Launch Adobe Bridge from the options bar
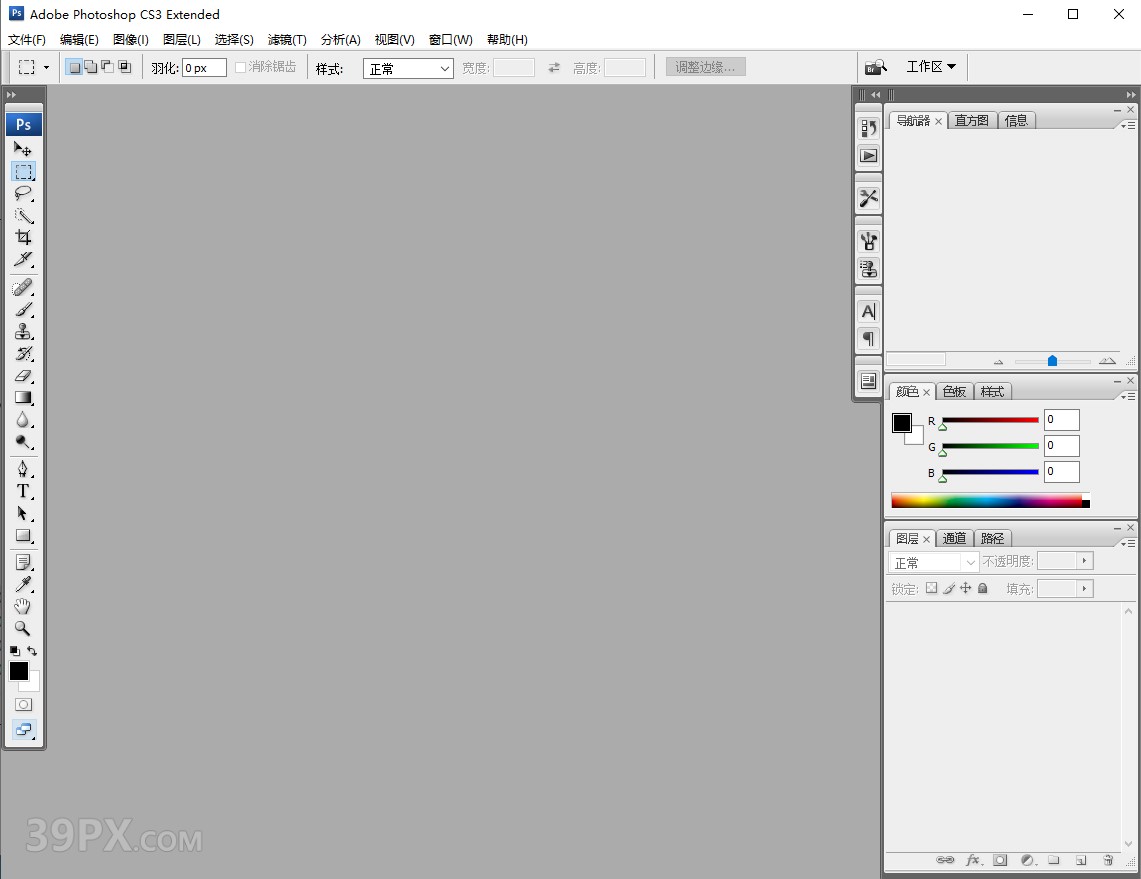 pyautogui.click(x=877, y=66)
